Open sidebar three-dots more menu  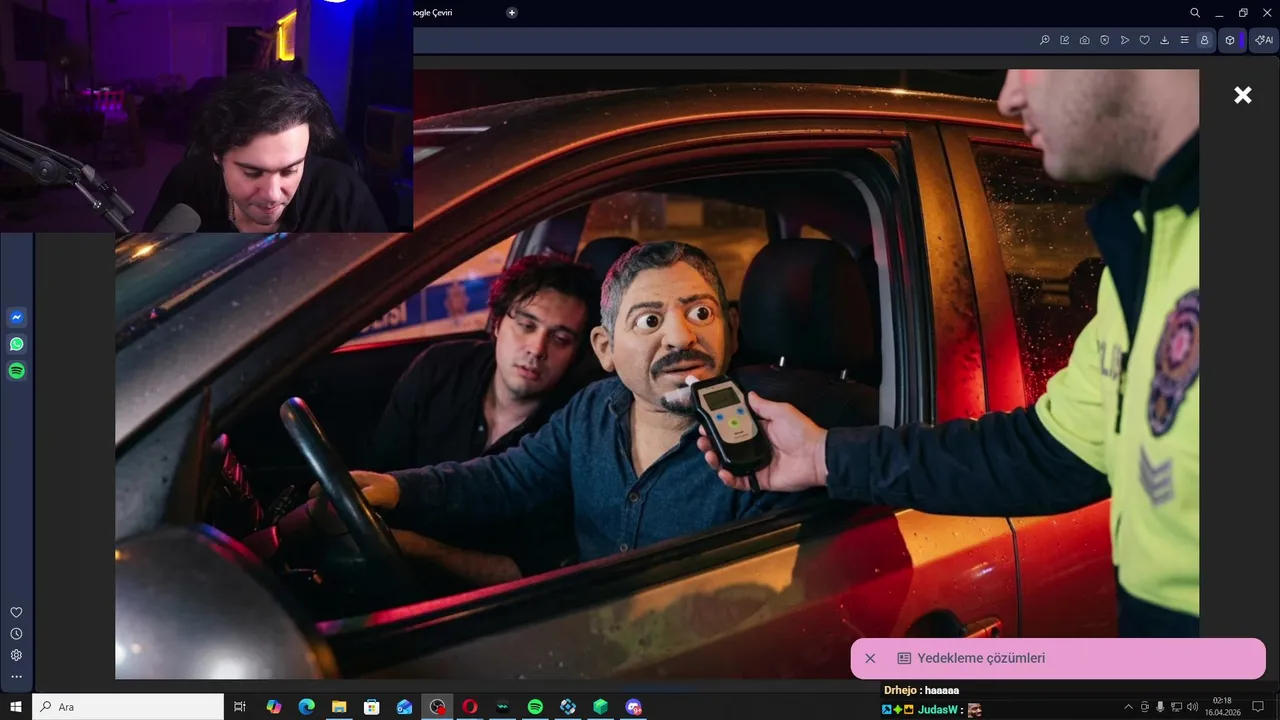pos(16,677)
